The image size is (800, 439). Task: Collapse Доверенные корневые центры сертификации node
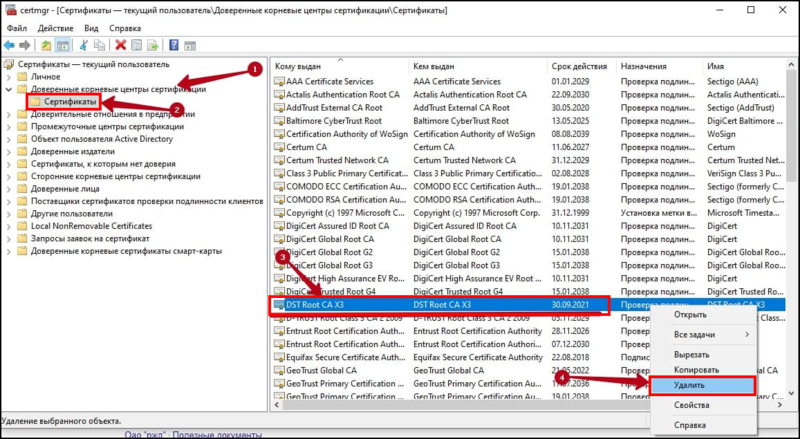tap(10, 89)
